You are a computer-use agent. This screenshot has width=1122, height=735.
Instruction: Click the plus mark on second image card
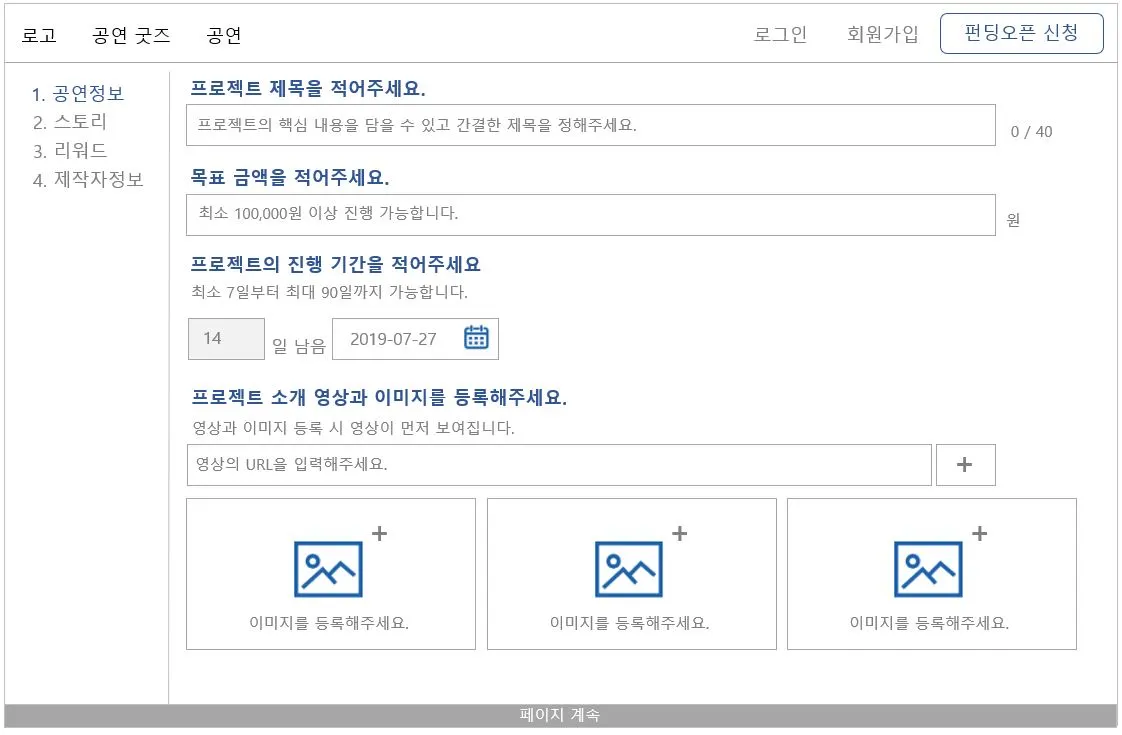click(680, 533)
